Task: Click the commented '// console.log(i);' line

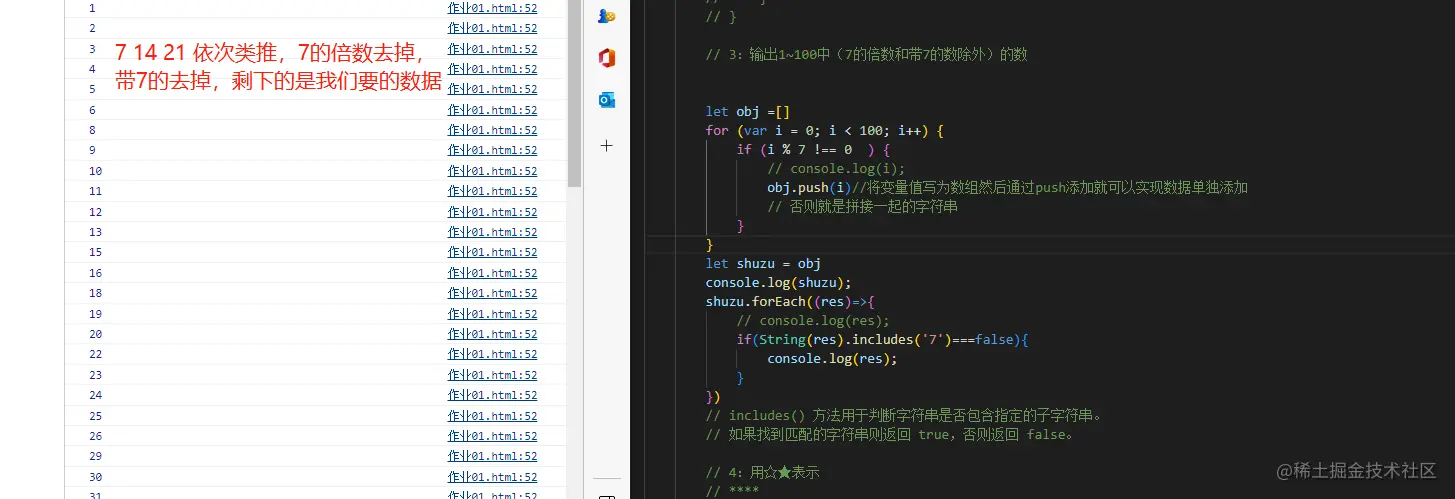Action: (836, 168)
